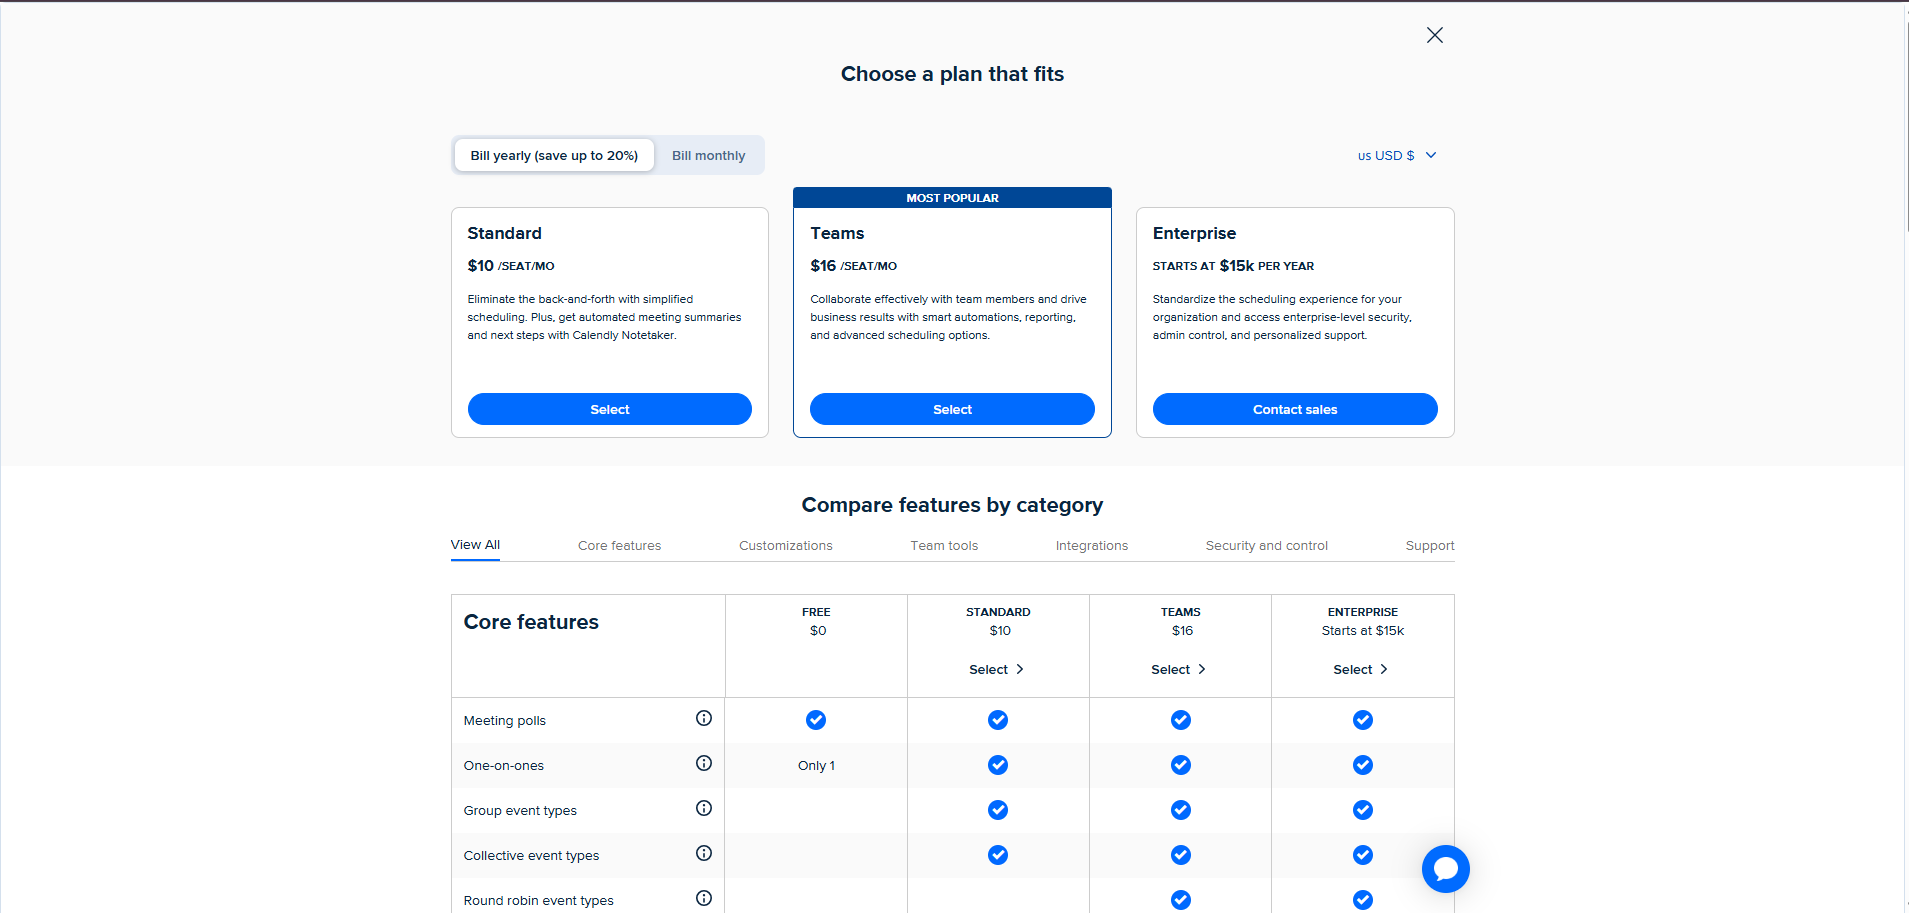This screenshot has height=913, width=1909.
Task: Open the Integrations tab
Action: pyautogui.click(x=1091, y=545)
